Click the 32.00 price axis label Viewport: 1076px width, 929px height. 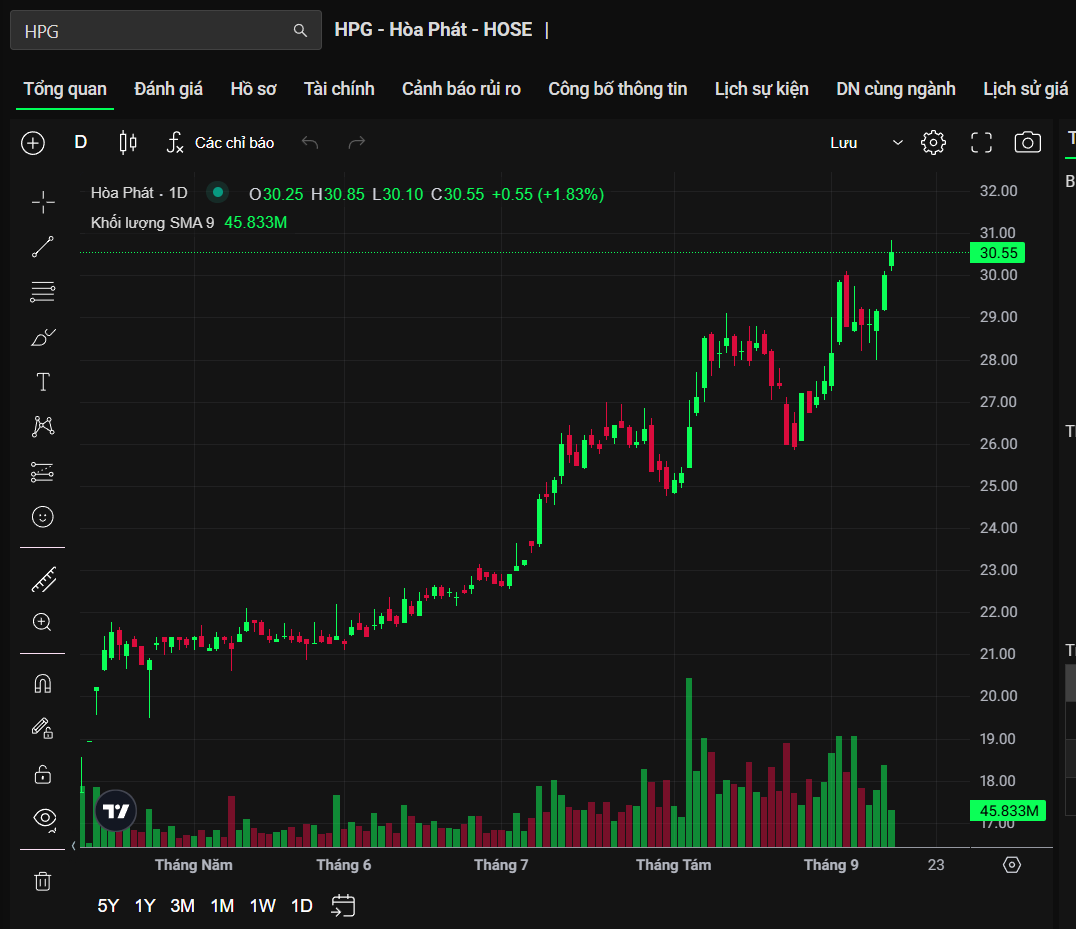tap(998, 191)
